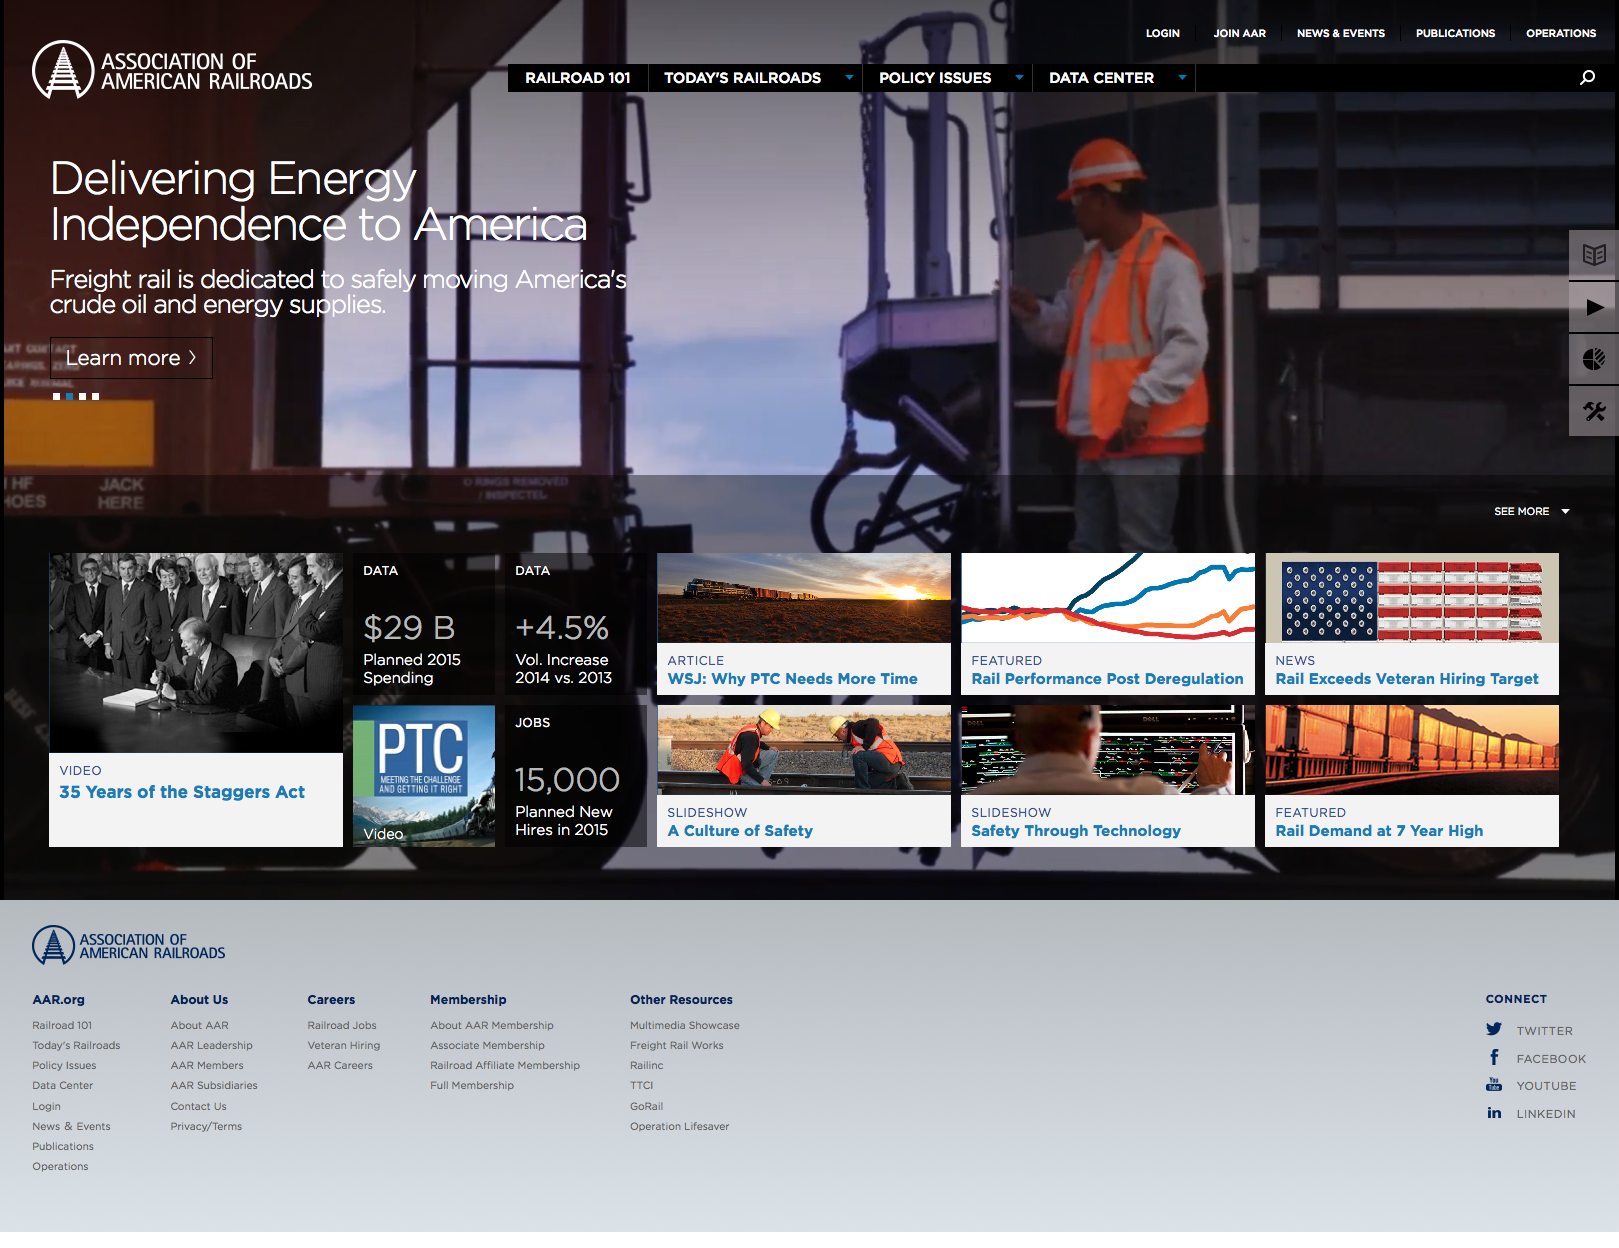The image size is (1619, 1248).
Task: Select the fourth hero slide indicator
Action: pyautogui.click(x=96, y=397)
